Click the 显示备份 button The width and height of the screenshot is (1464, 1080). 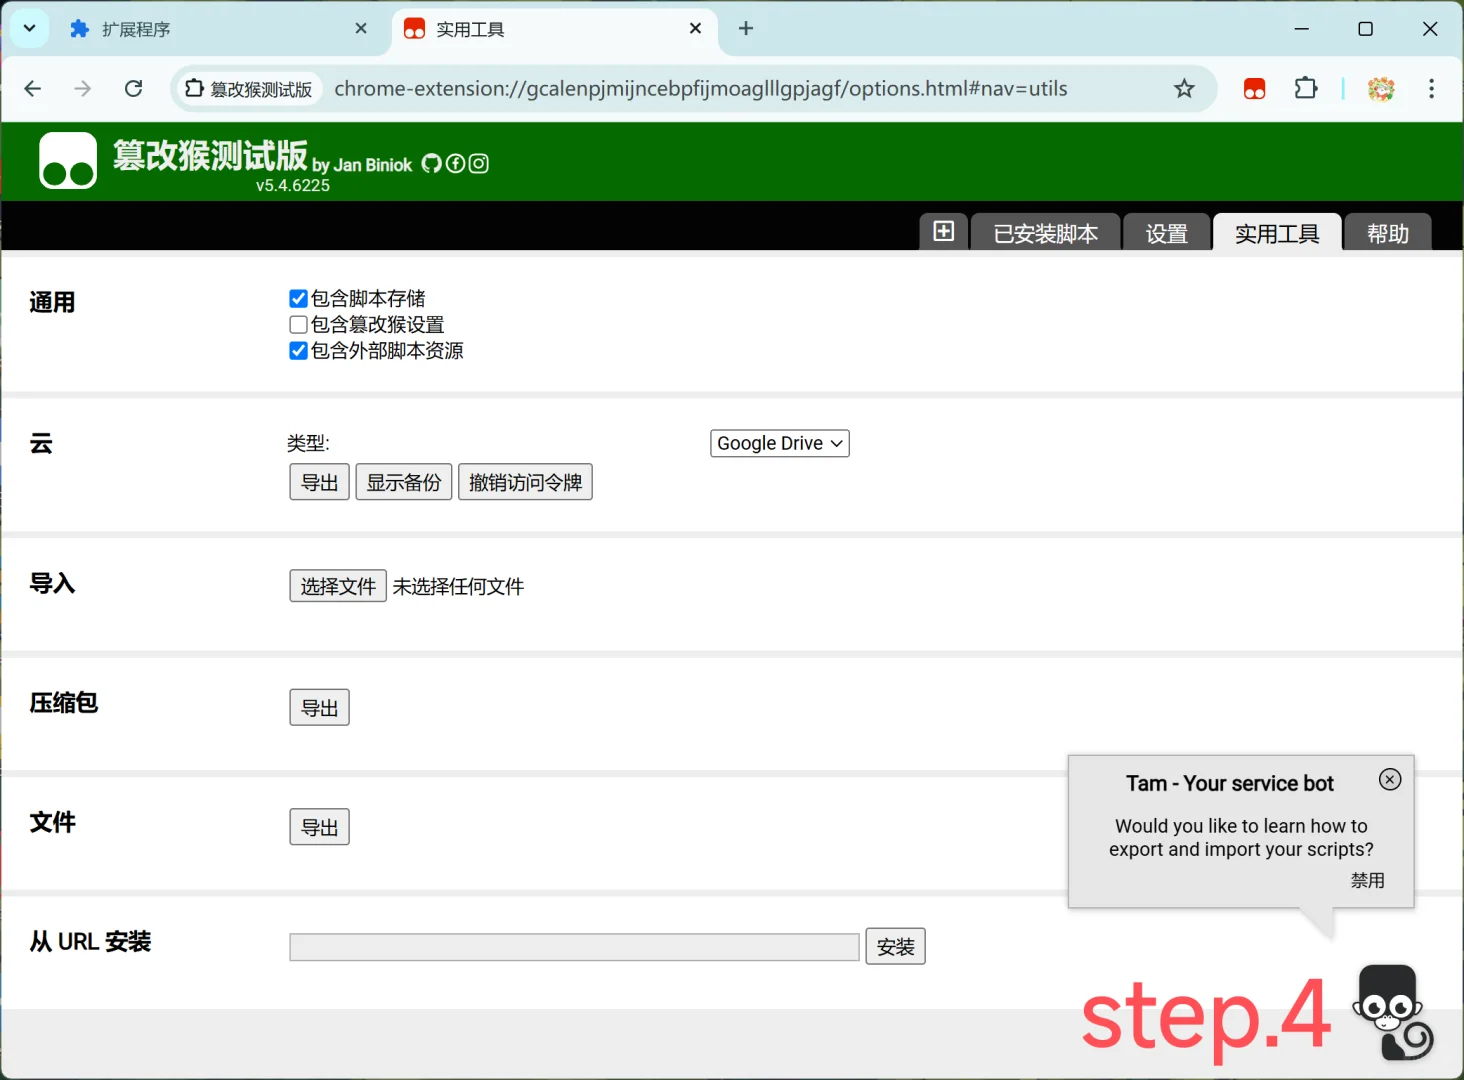[404, 482]
